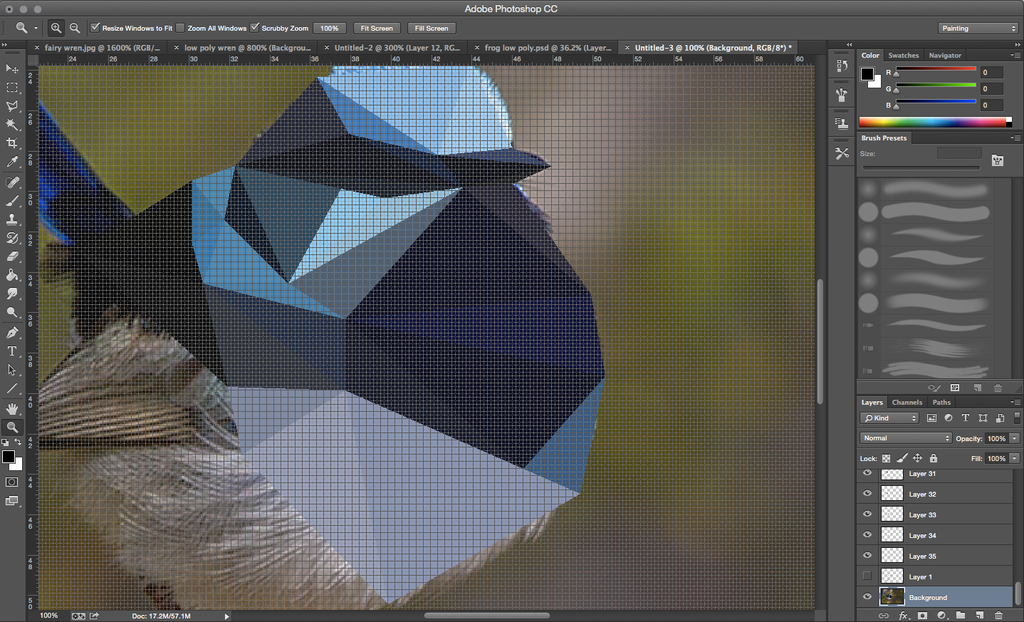This screenshot has height=622, width=1024.
Task: Switch to the Channels tab
Action: [x=907, y=401]
